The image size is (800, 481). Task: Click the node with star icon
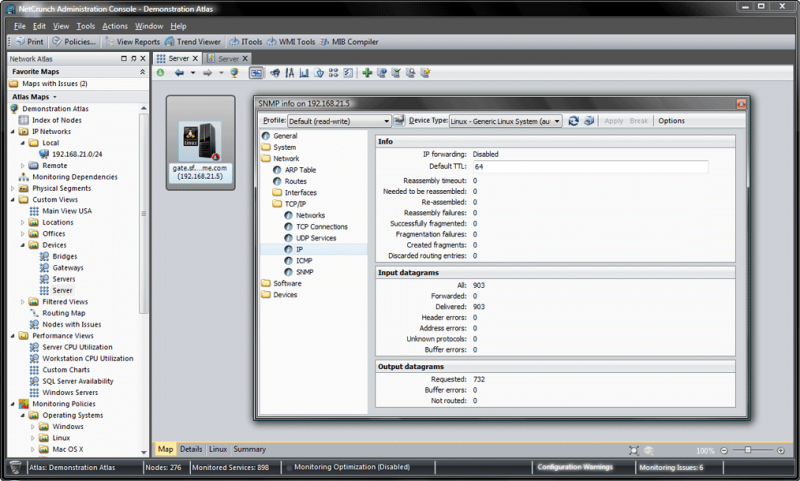click(425, 73)
